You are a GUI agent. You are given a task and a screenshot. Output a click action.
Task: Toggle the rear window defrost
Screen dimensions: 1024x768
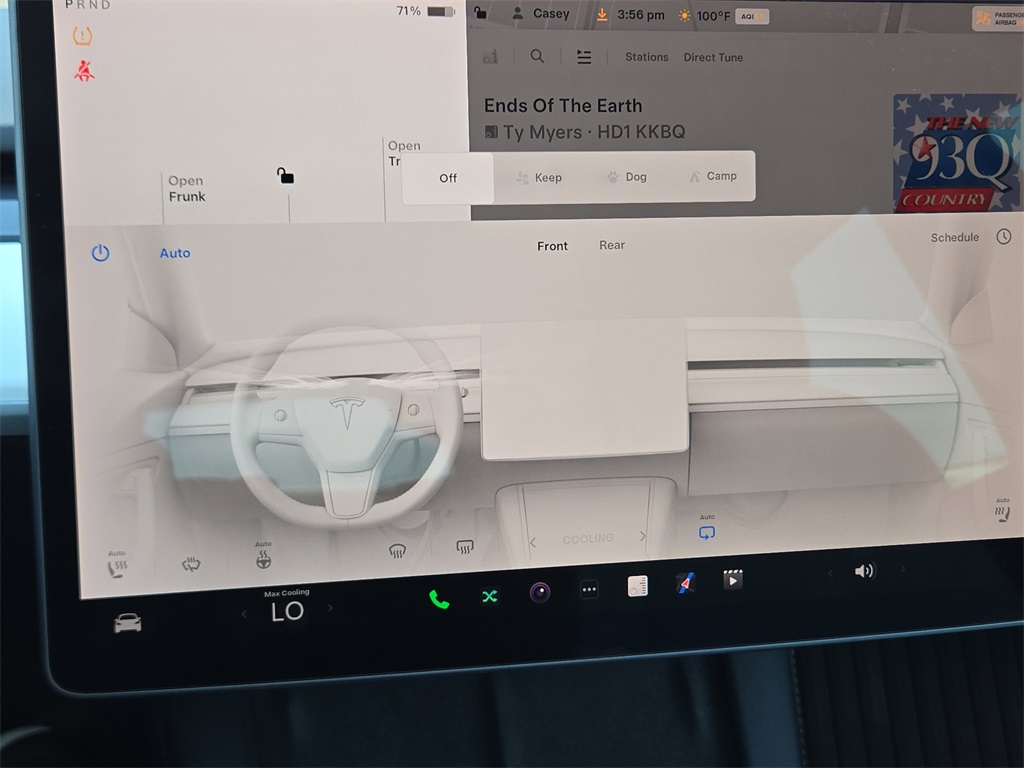(464, 546)
